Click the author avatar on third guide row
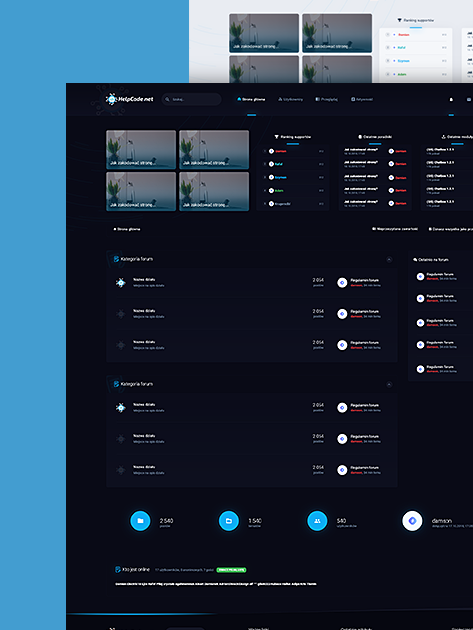 (391, 177)
